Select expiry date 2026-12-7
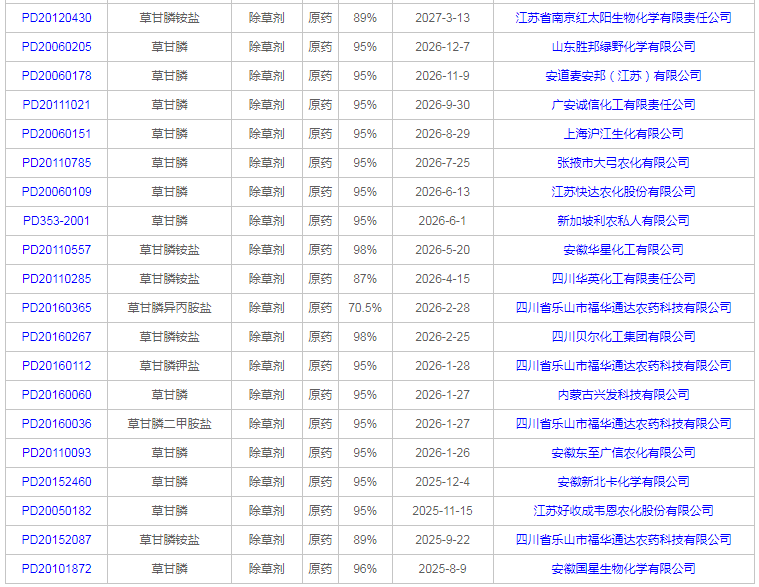Screen dimensions: 759x587 [x=442, y=47]
